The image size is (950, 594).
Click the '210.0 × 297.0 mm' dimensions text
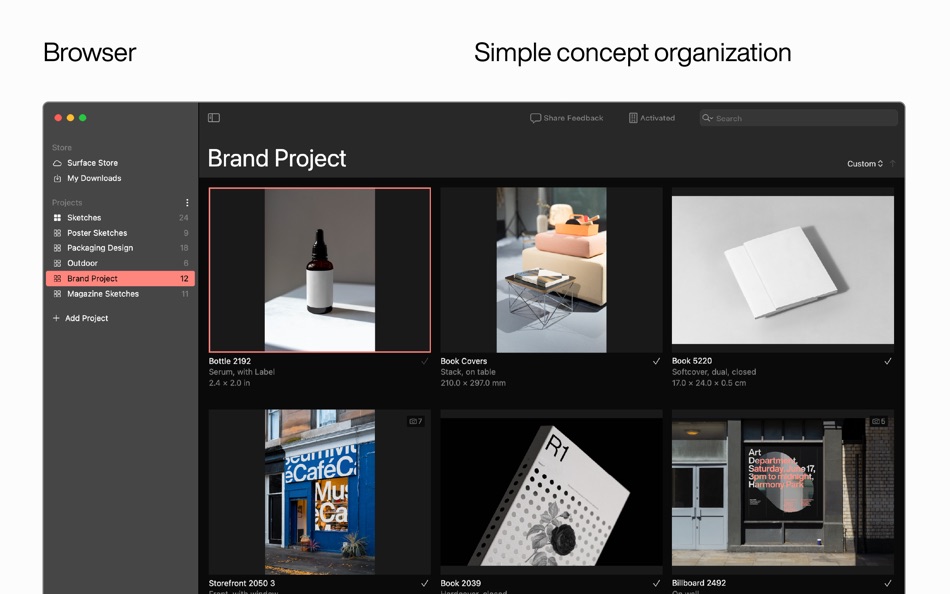click(473, 383)
